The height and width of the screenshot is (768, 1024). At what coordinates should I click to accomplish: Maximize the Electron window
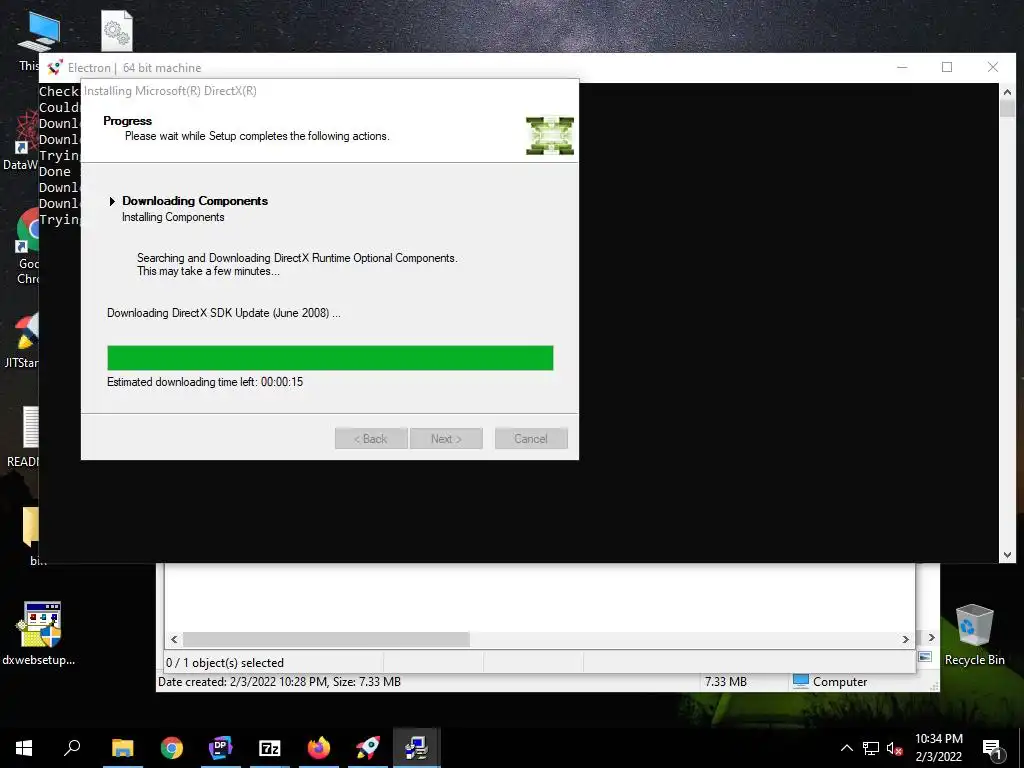coord(947,67)
